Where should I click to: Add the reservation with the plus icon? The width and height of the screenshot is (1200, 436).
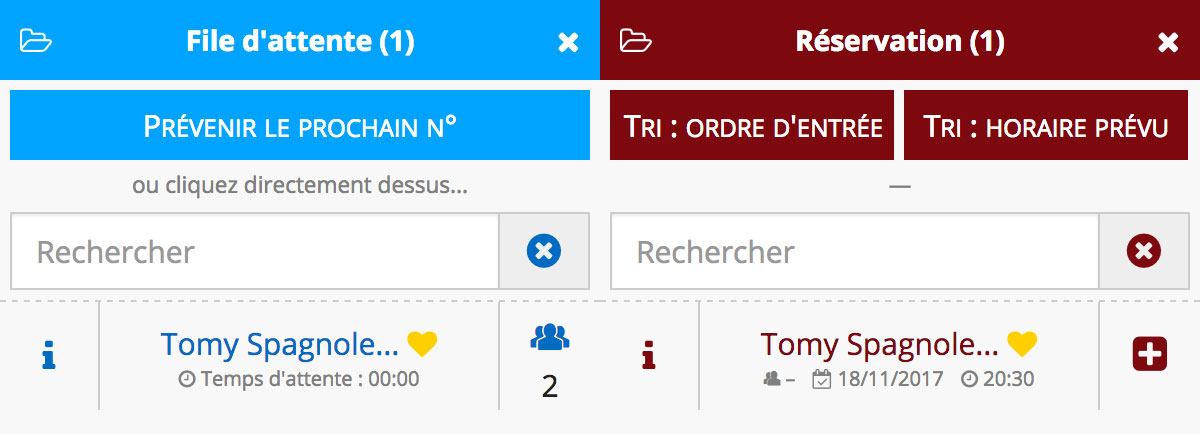pyautogui.click(x=1149, y=355)
